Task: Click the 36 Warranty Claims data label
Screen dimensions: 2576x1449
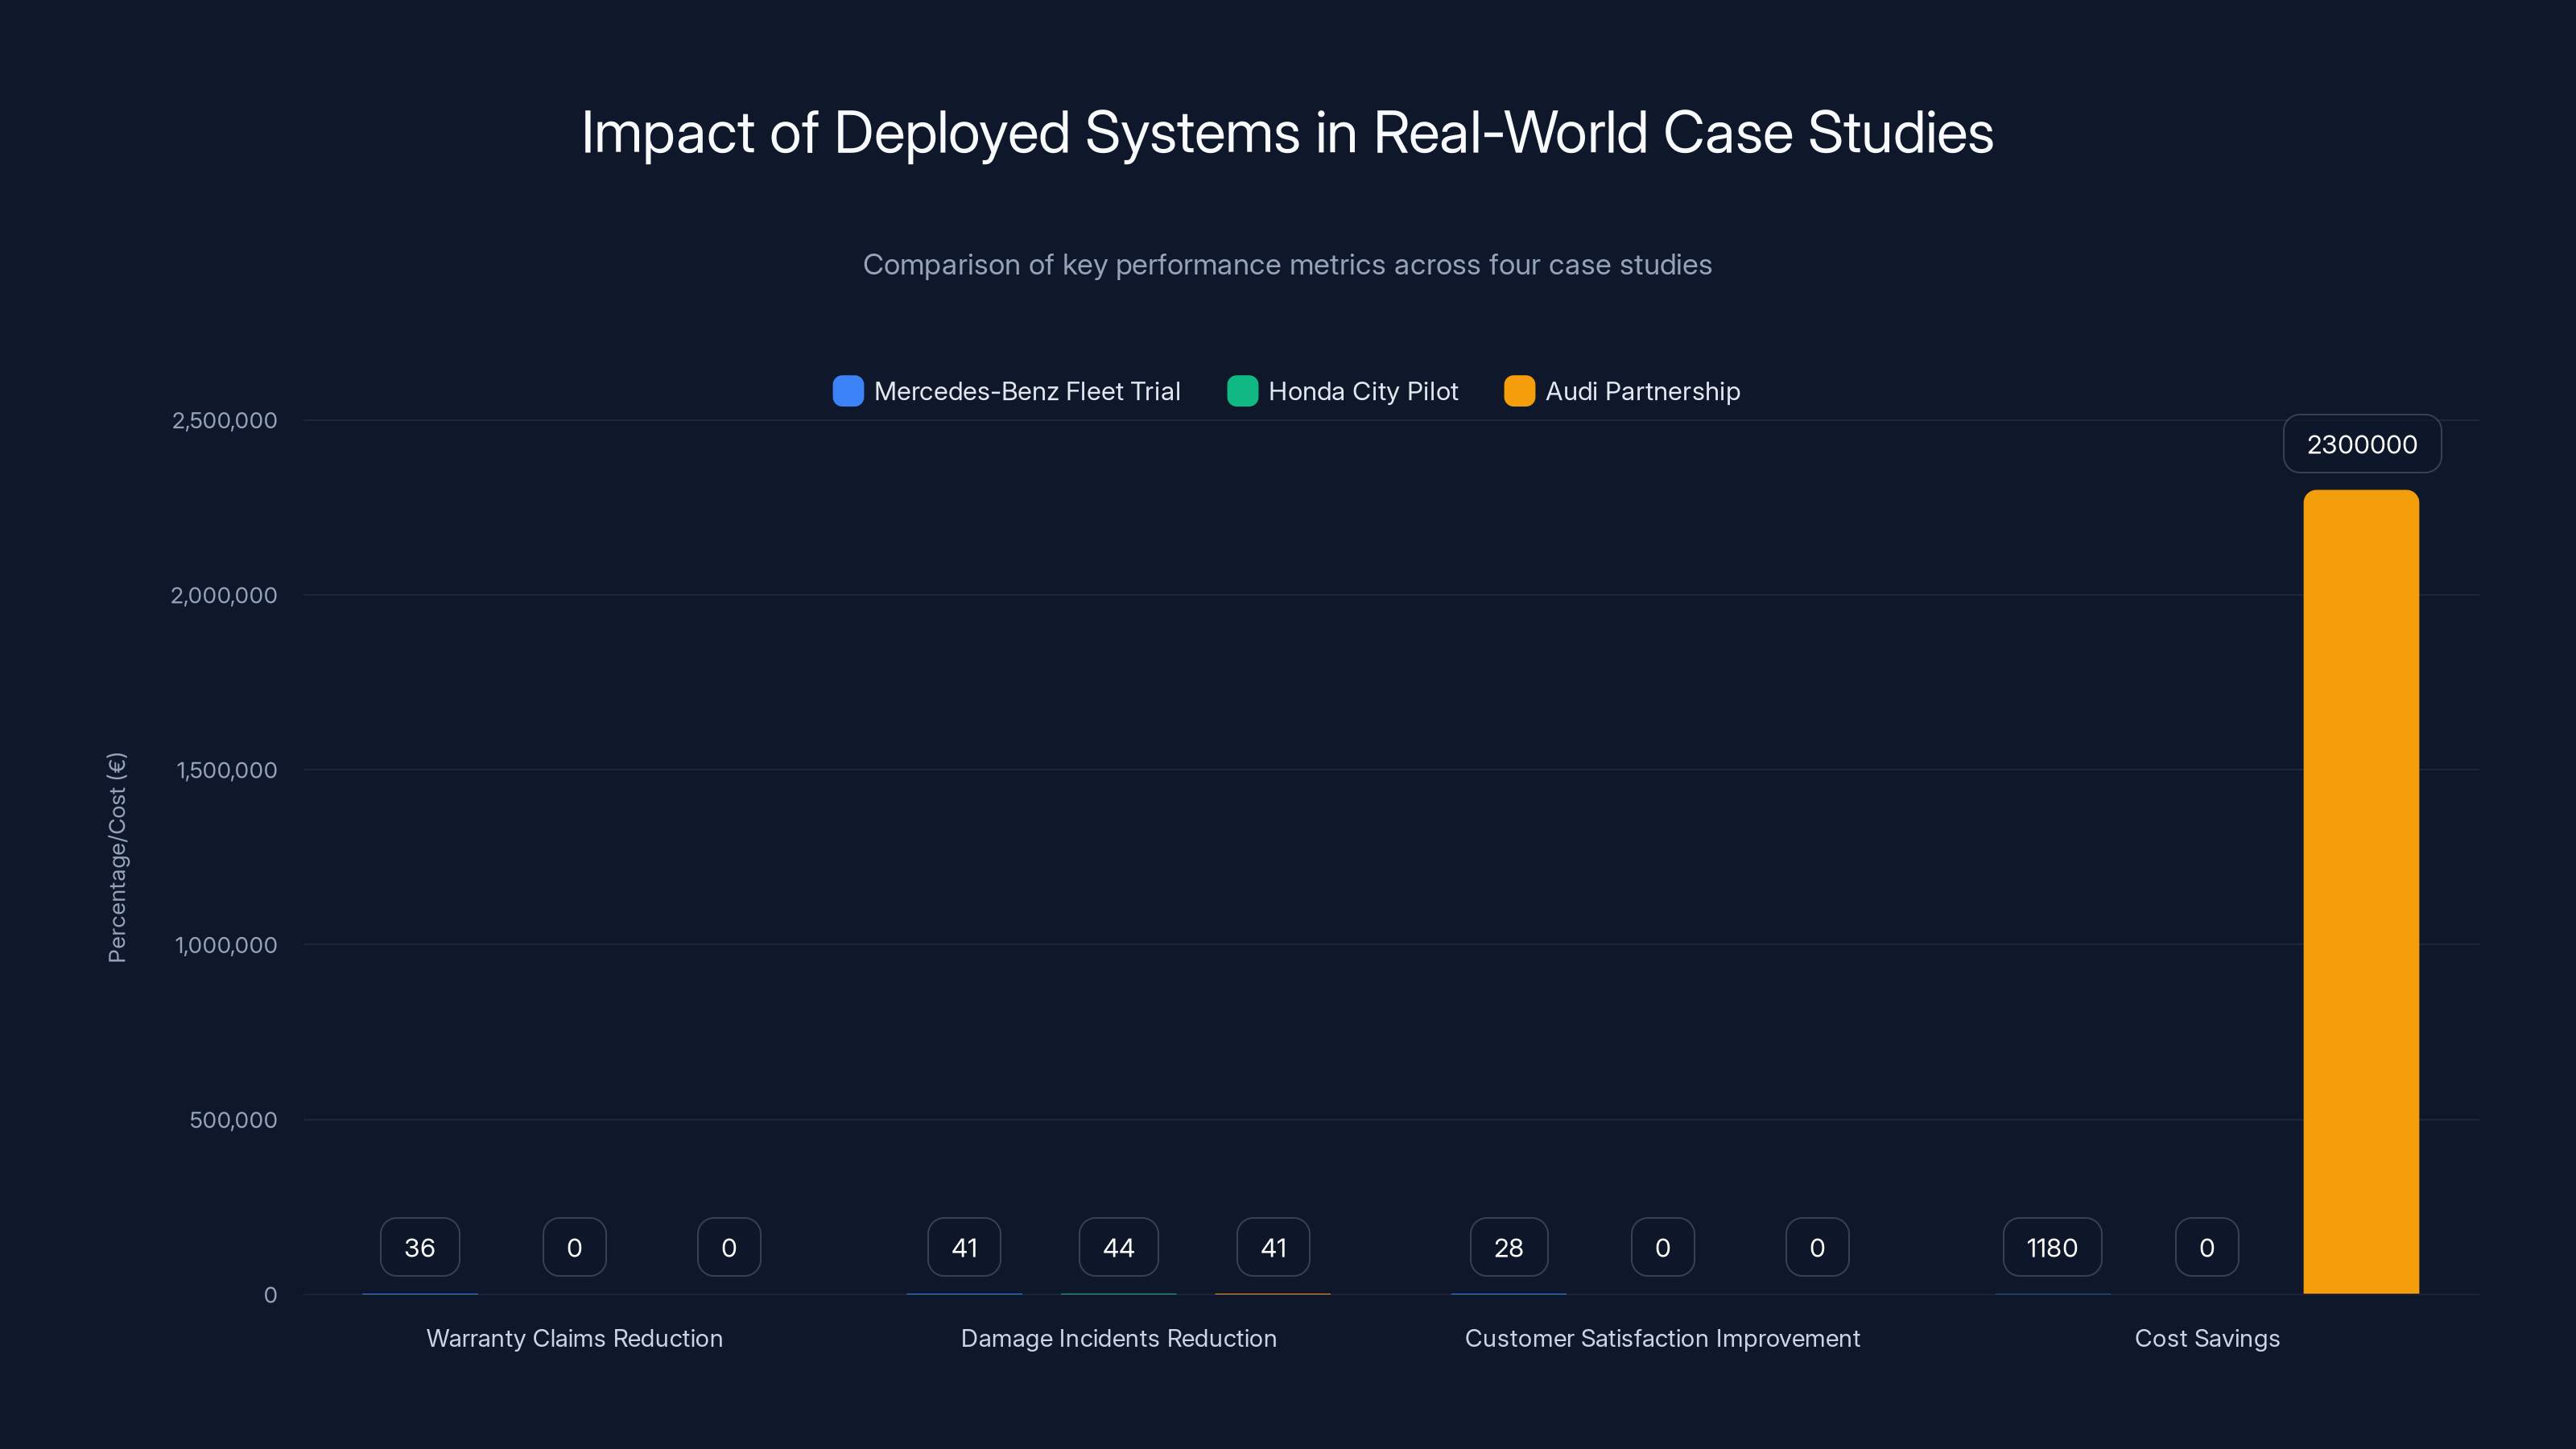Action: point(419,1247)
